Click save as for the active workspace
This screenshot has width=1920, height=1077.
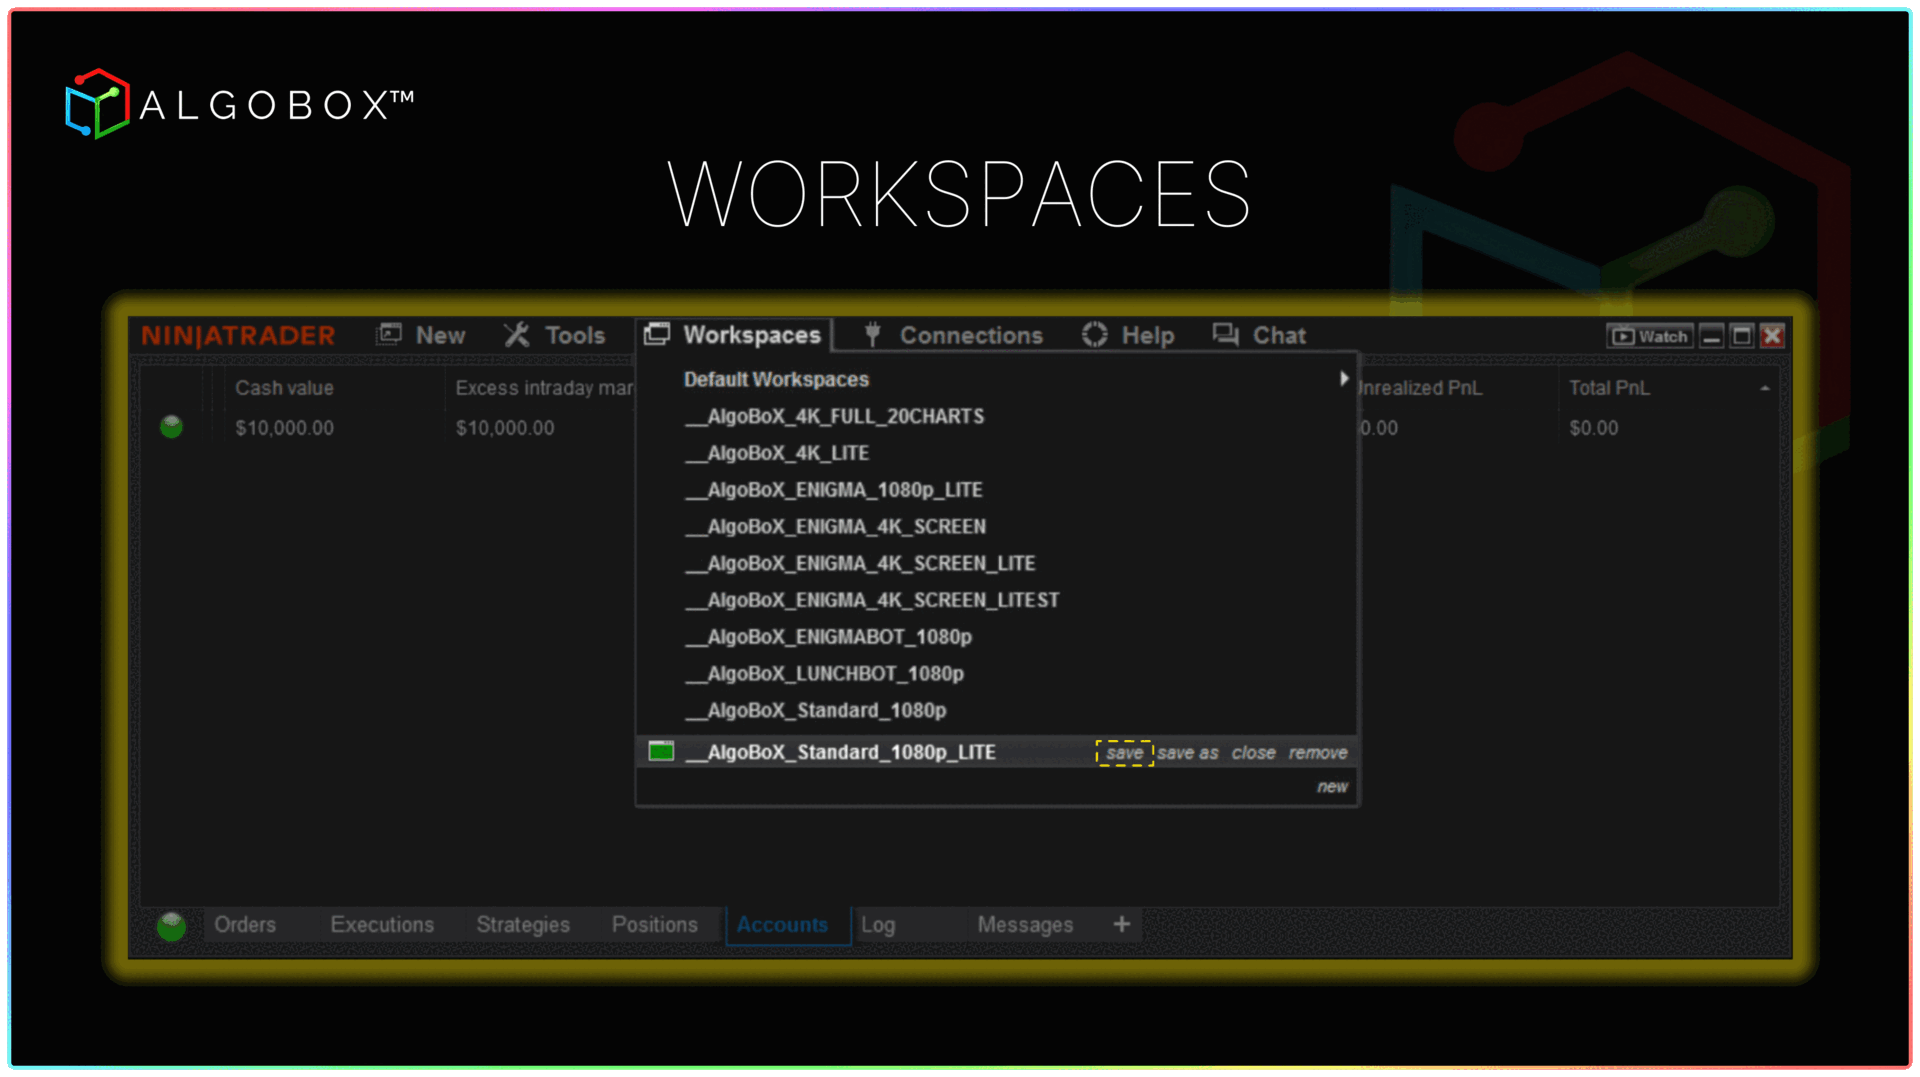1188,753
